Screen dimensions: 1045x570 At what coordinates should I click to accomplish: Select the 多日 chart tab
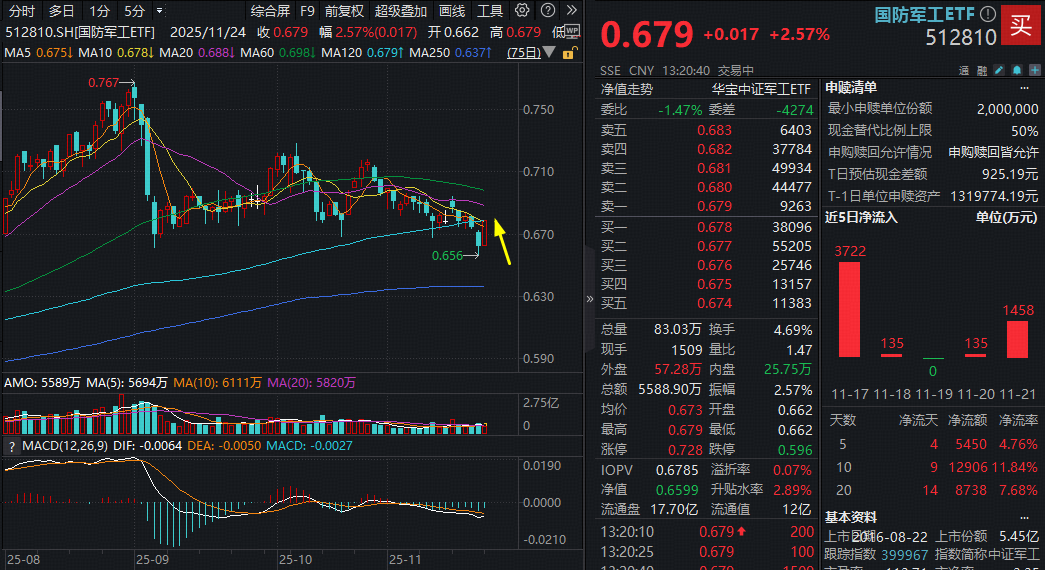(62, 11)
